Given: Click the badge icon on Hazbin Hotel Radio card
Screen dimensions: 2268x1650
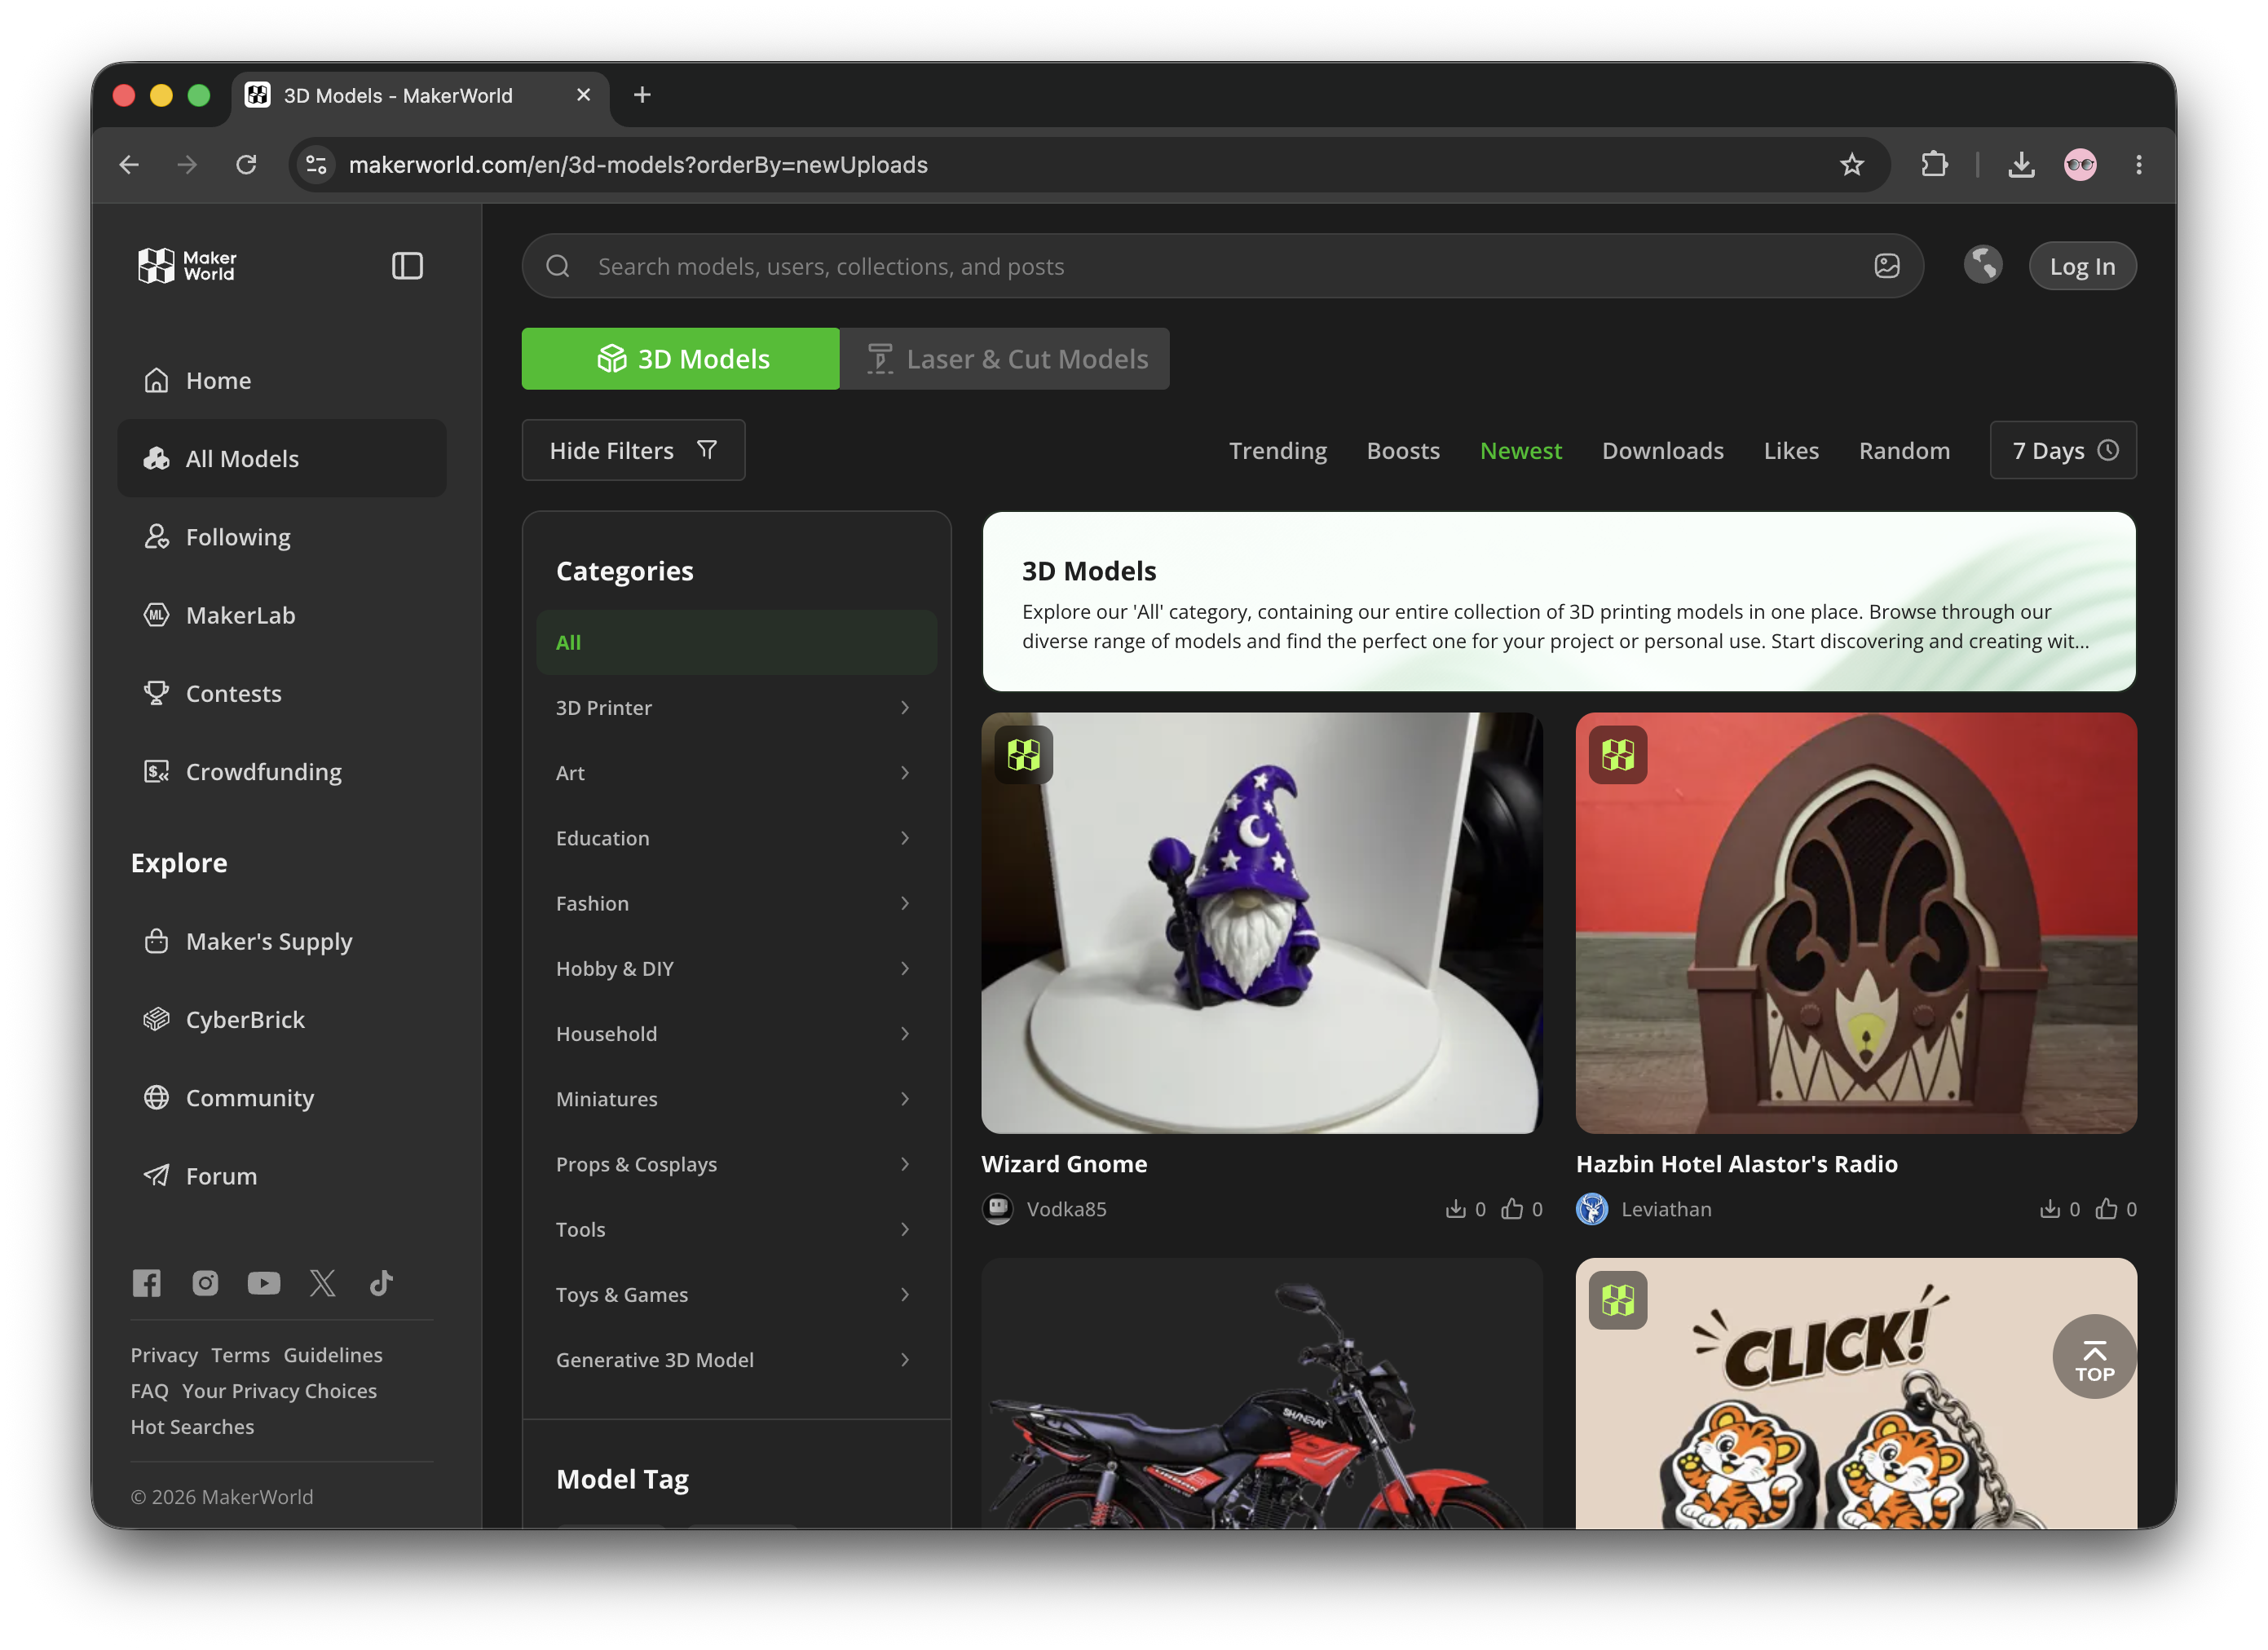Looking at the screenshot, I should pos(1617,755).
